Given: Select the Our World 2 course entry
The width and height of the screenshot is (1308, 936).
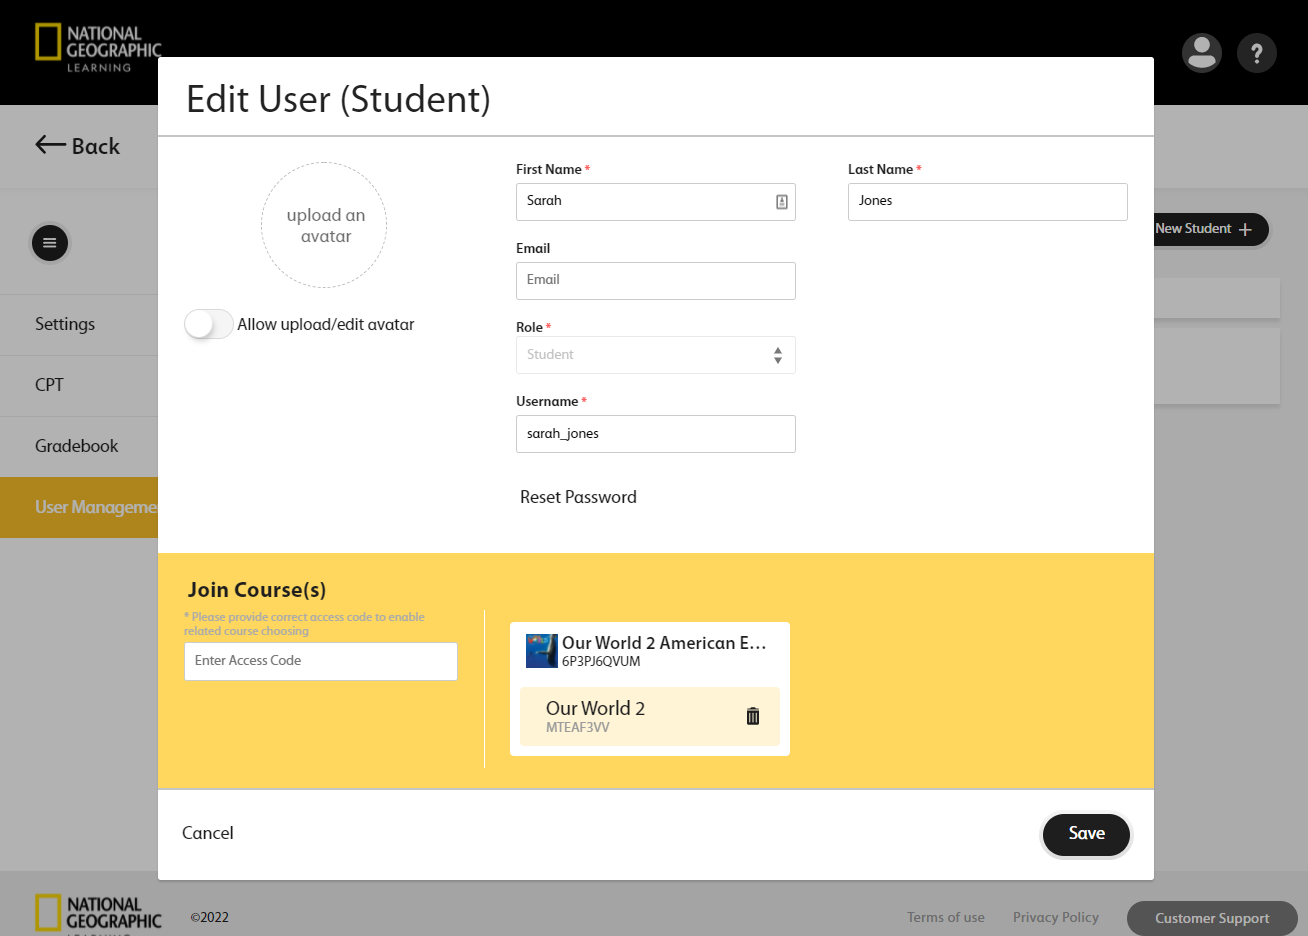Looking at the screenshot, I should coord(650,716).
